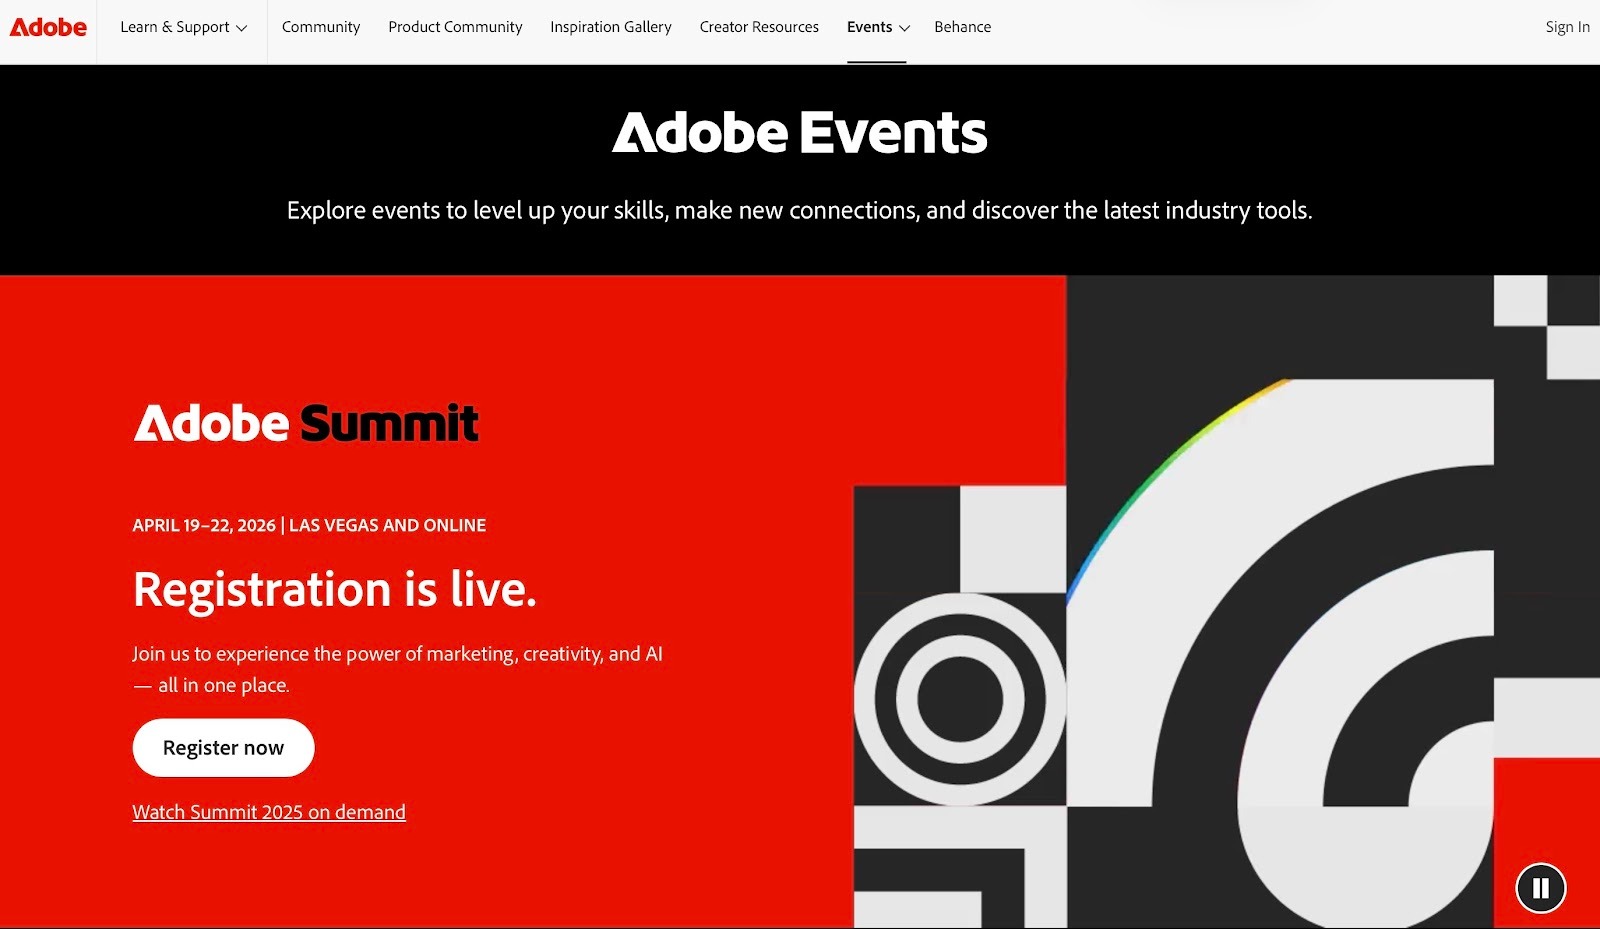Click the date 'APRIL 19–22, 2026 | LAS VEGAS AND ONLINE'

(x=309, y=525)
